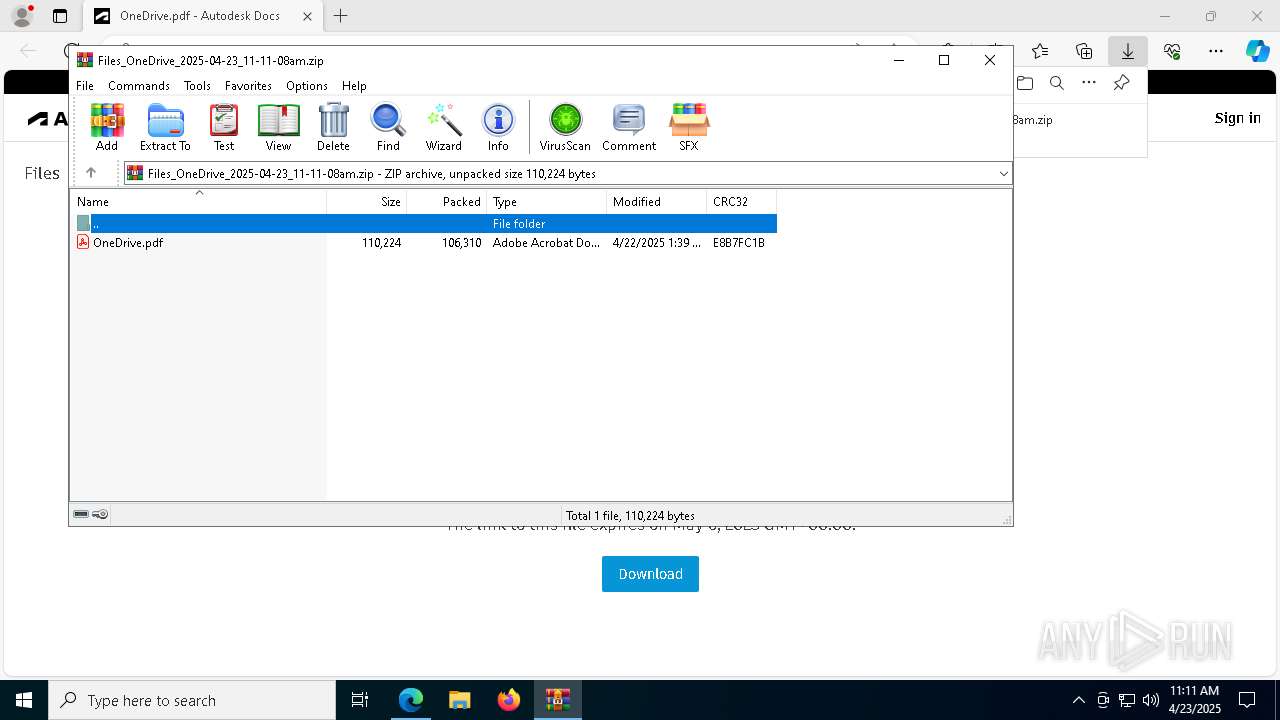Click Files label on Autodesk page
This screenshot has width=1280, height=720.
(x=42, y=173)
